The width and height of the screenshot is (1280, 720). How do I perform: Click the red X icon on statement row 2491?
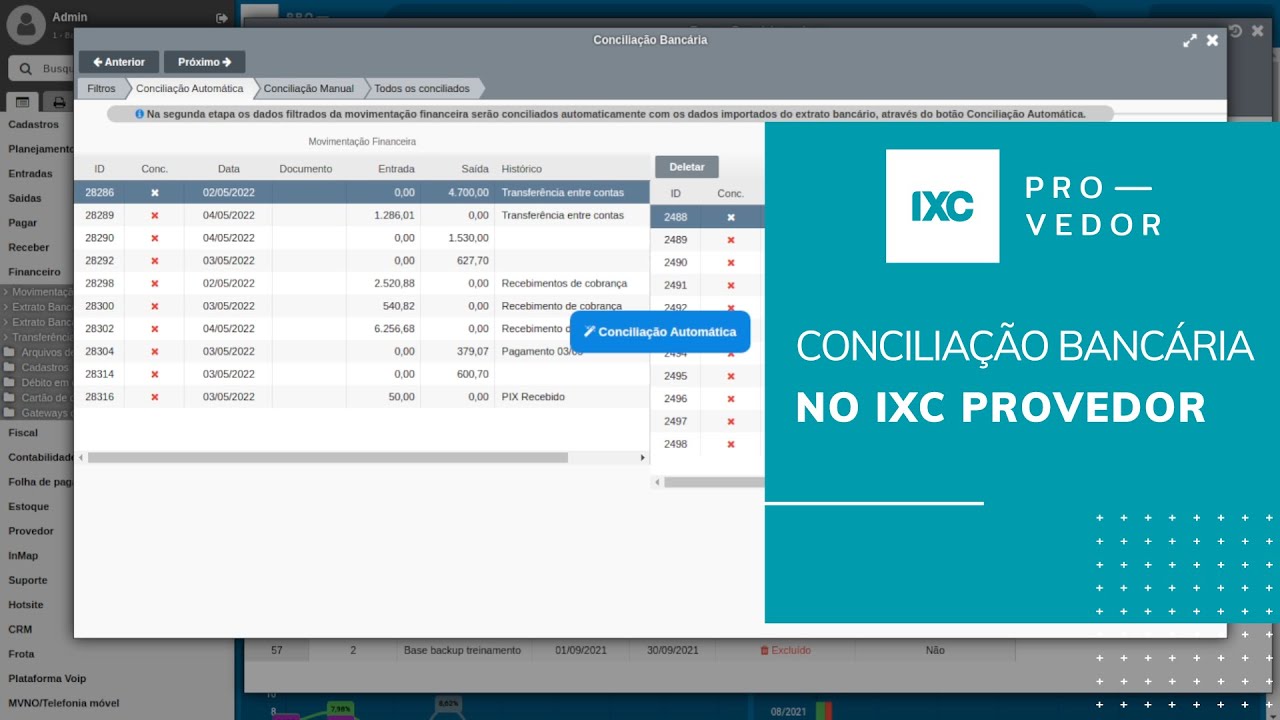730,285
